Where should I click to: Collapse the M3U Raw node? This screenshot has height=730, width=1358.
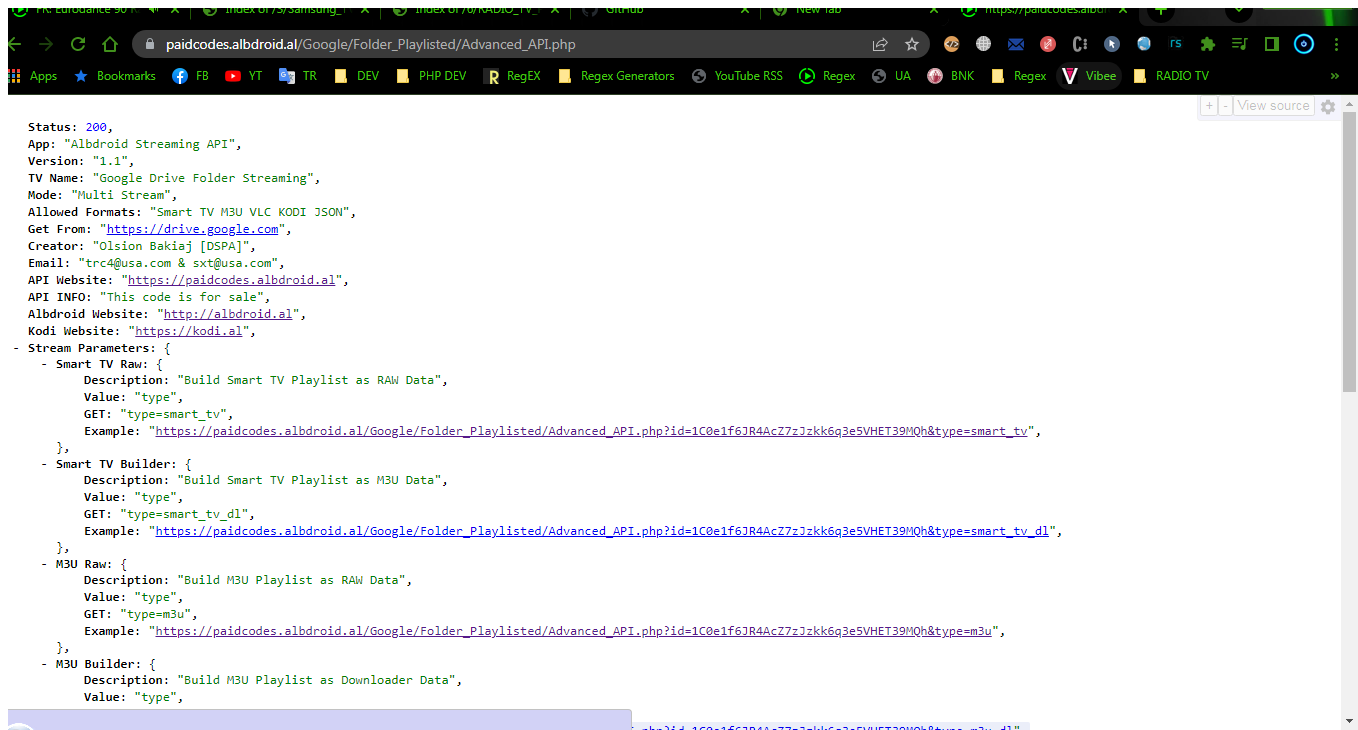point(45,564)
